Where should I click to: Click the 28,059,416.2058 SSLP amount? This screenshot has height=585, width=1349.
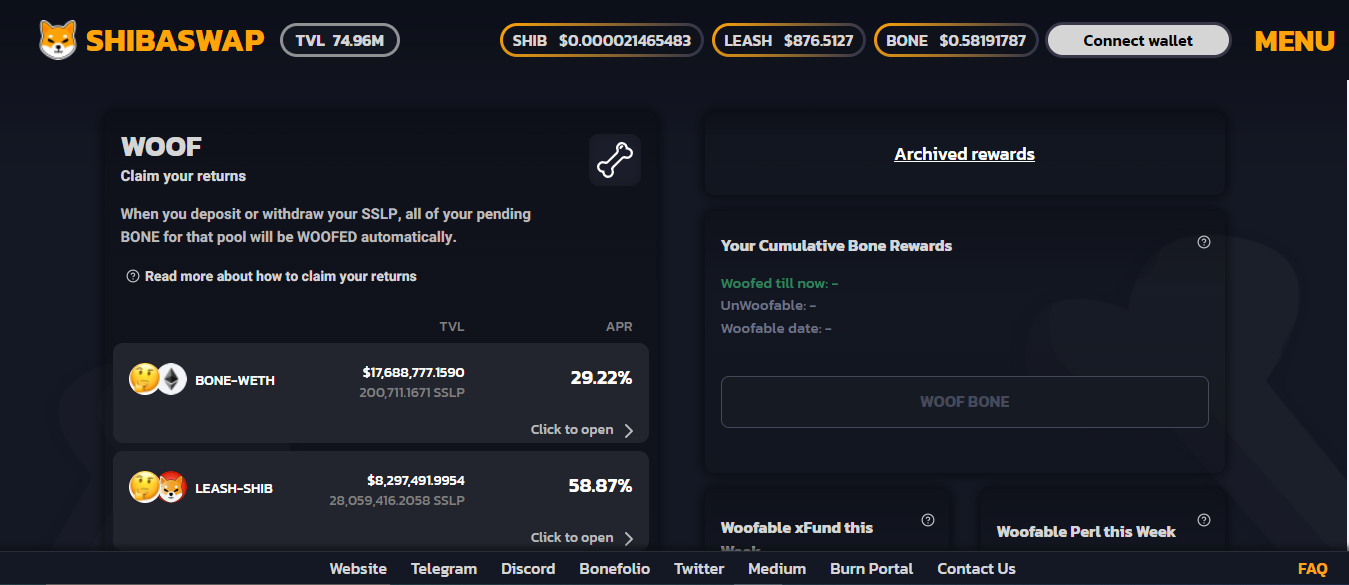397,500
